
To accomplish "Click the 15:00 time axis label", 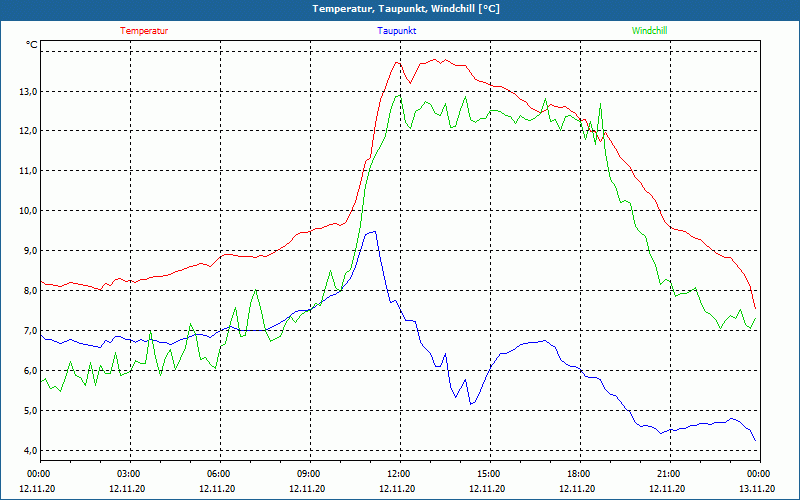I will [489, 474].
